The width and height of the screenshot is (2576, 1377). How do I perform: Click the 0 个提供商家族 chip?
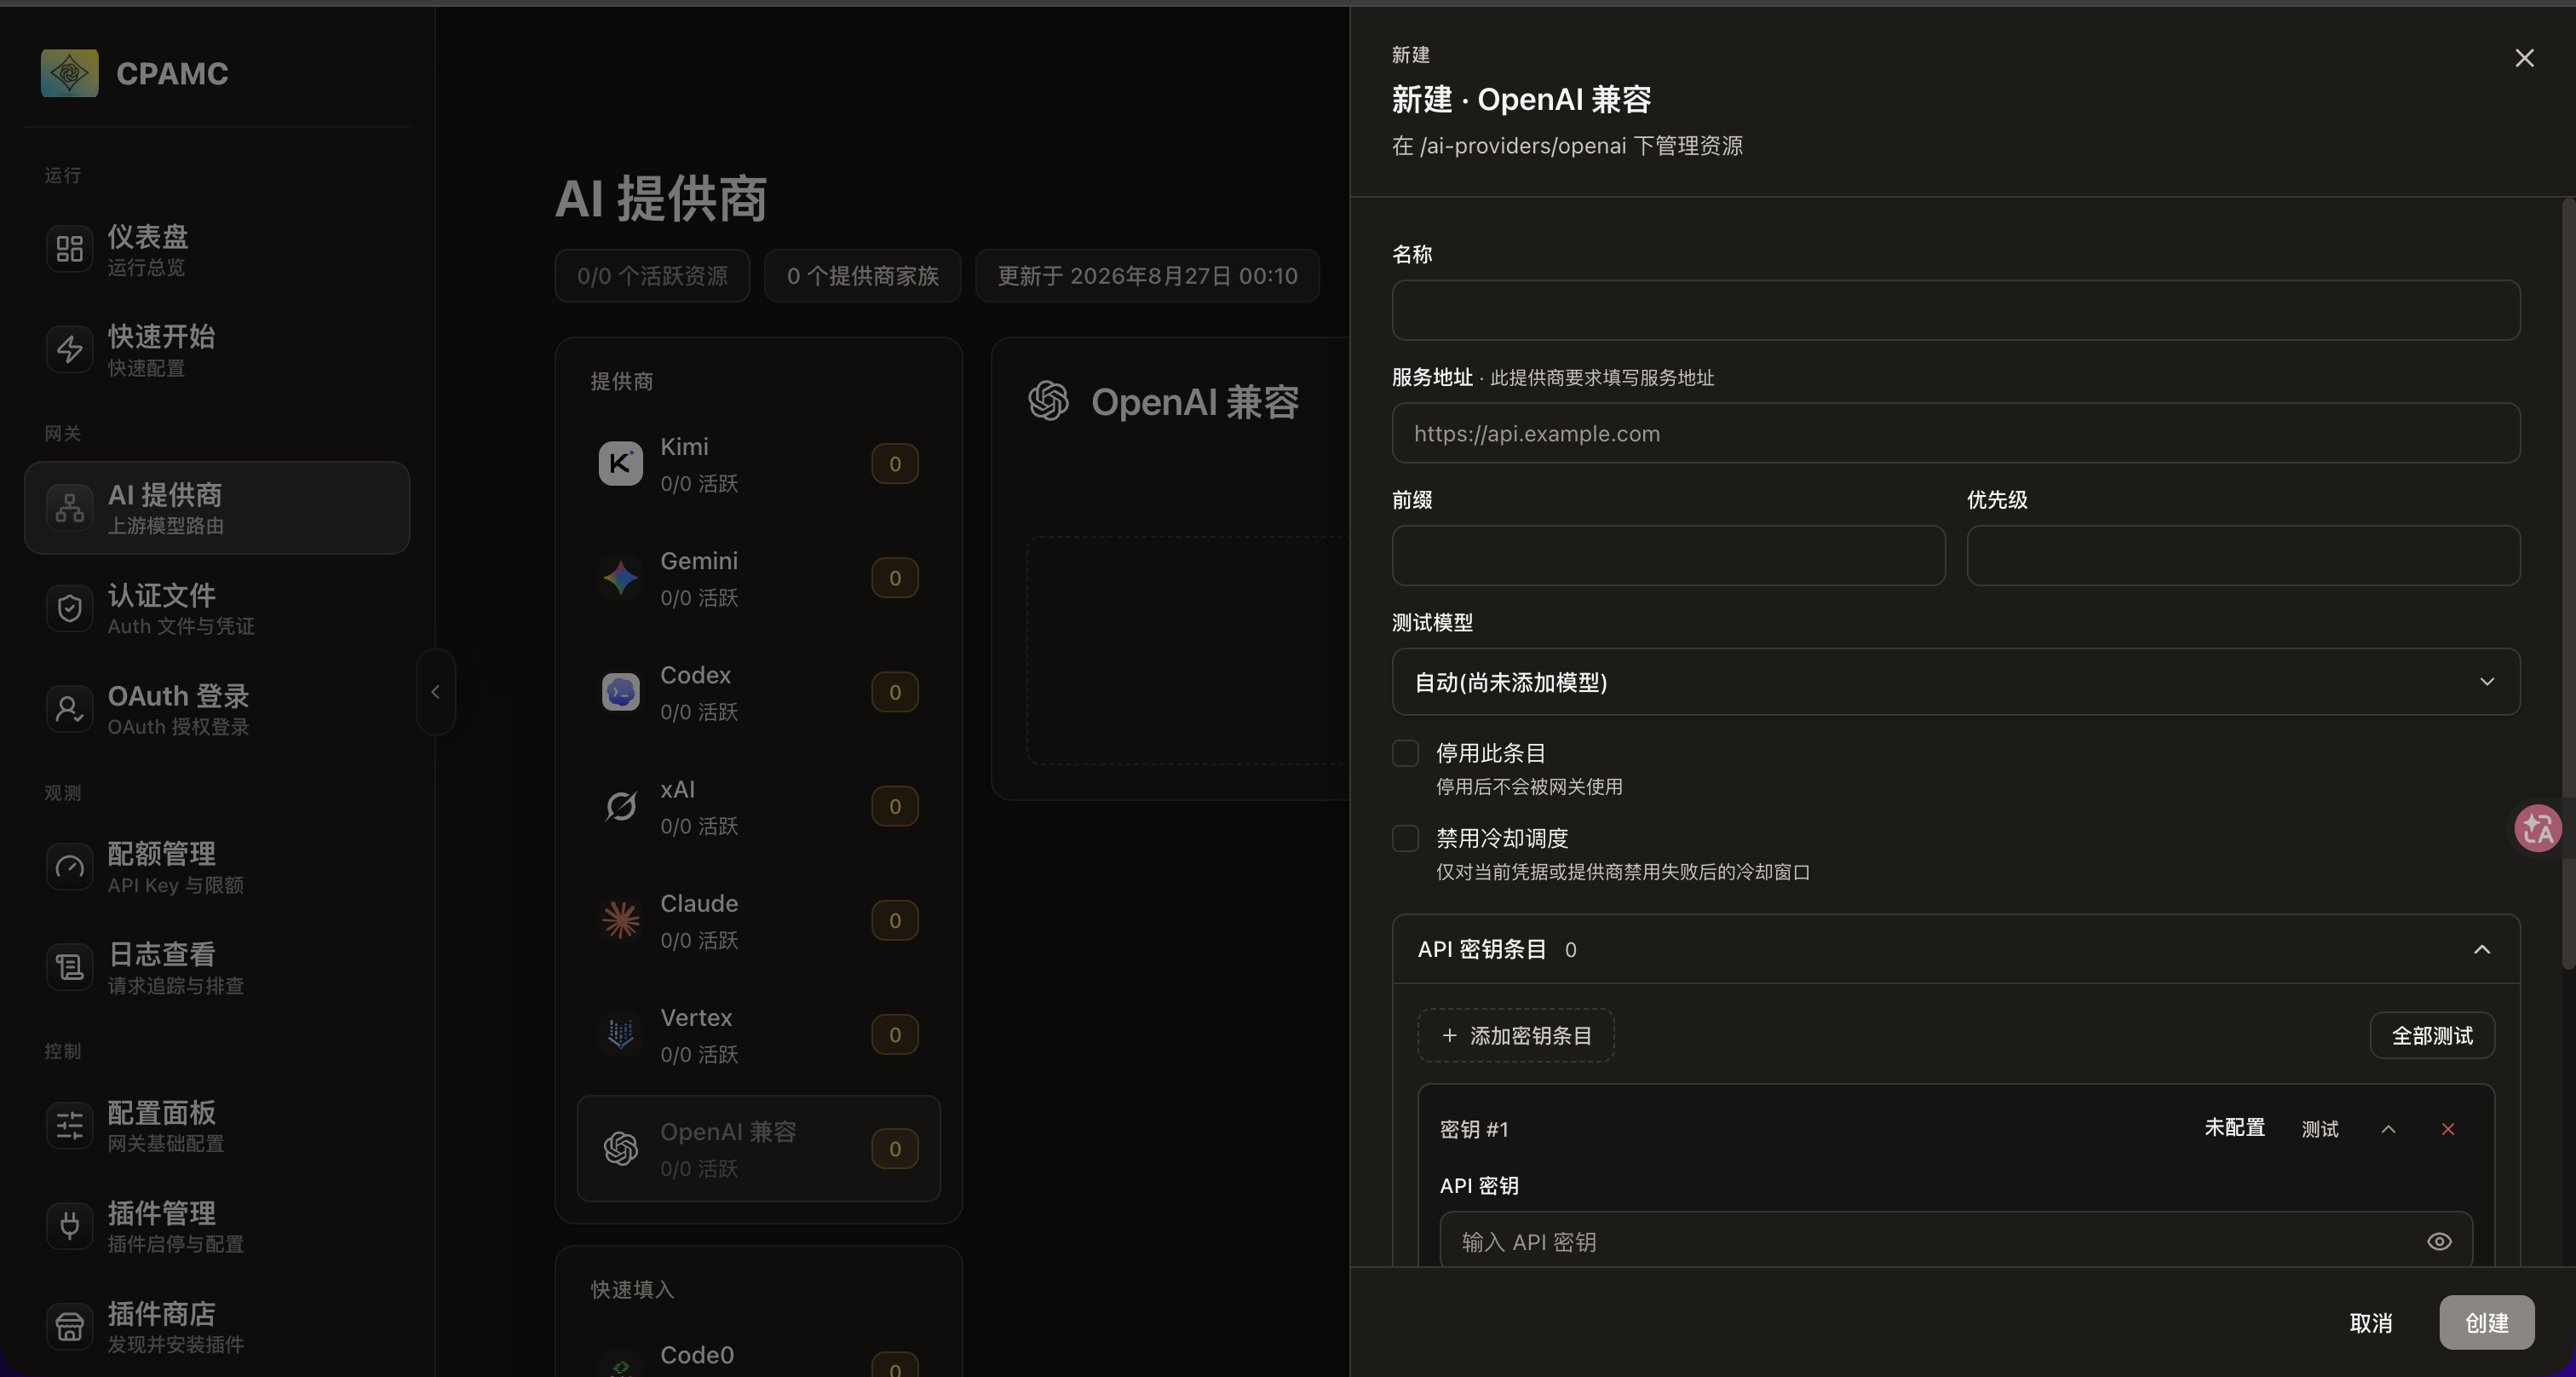[x=862, y=275]
